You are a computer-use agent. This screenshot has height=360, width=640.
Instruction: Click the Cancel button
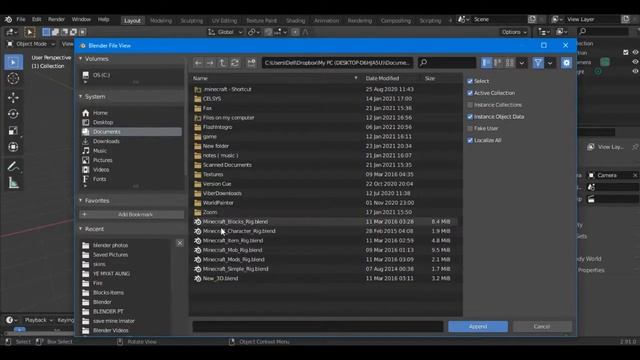[542, 327]
